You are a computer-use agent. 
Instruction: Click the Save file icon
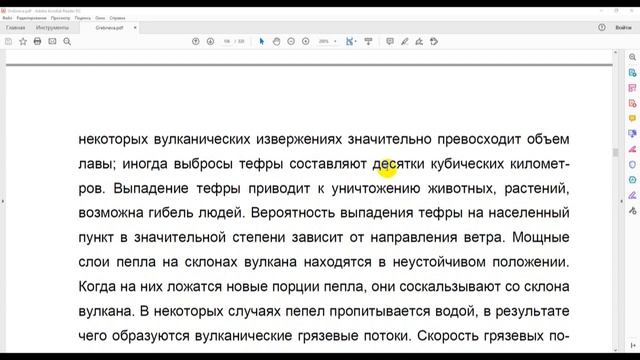pos(8,41)
